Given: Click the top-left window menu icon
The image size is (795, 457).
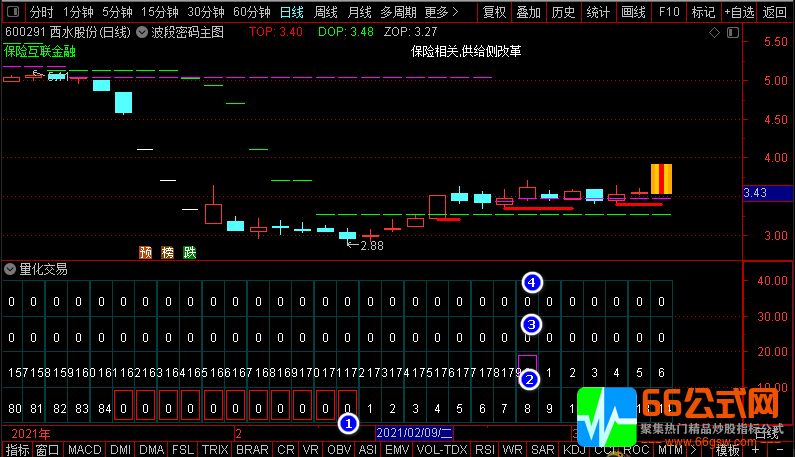Looking at the screenshot, I should click(x=12, y=13).
